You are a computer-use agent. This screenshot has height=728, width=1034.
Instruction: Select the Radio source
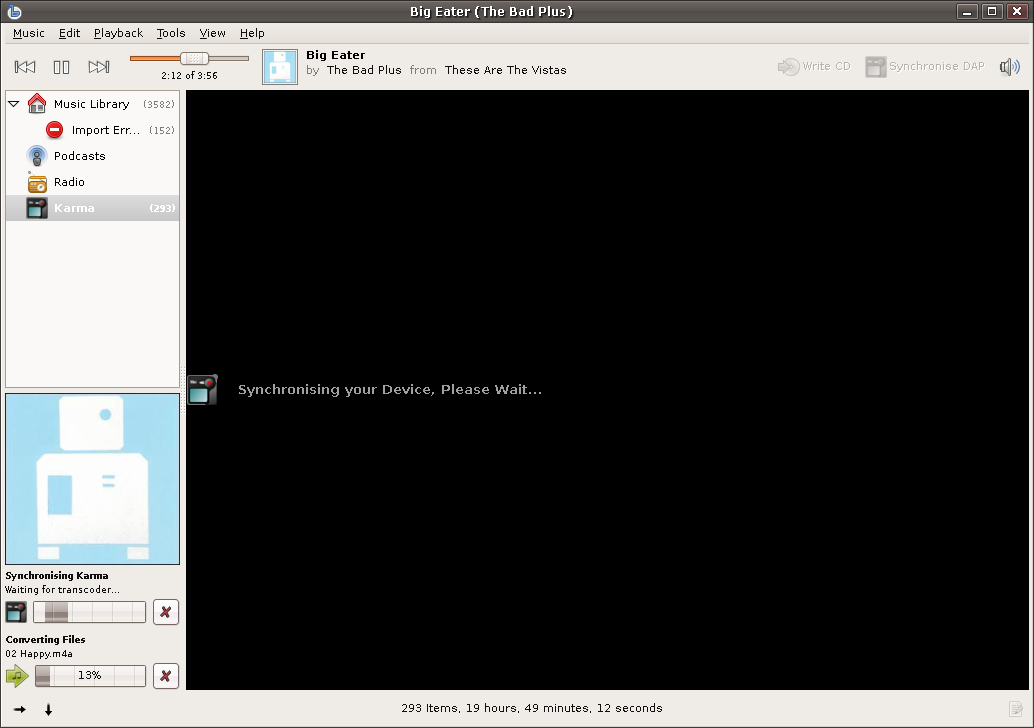(92, 182)
